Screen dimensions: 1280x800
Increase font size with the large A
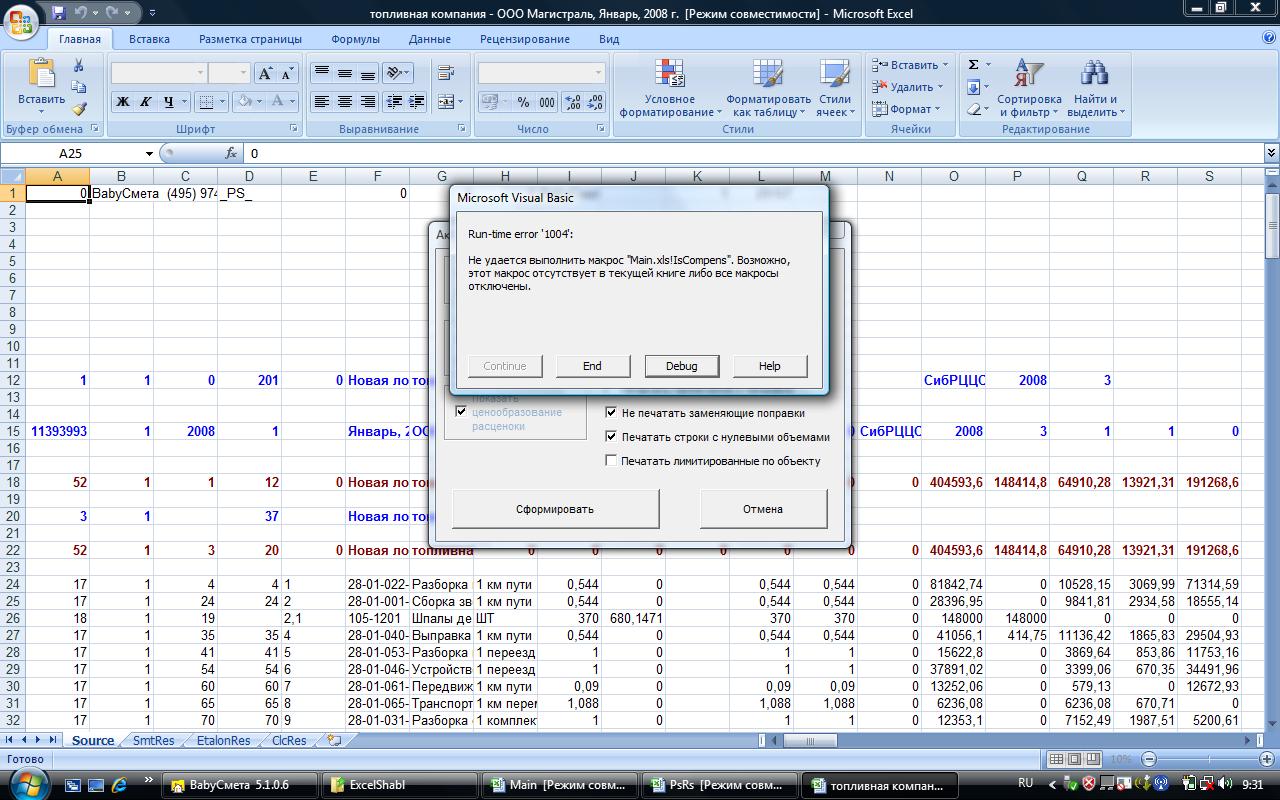264,73
